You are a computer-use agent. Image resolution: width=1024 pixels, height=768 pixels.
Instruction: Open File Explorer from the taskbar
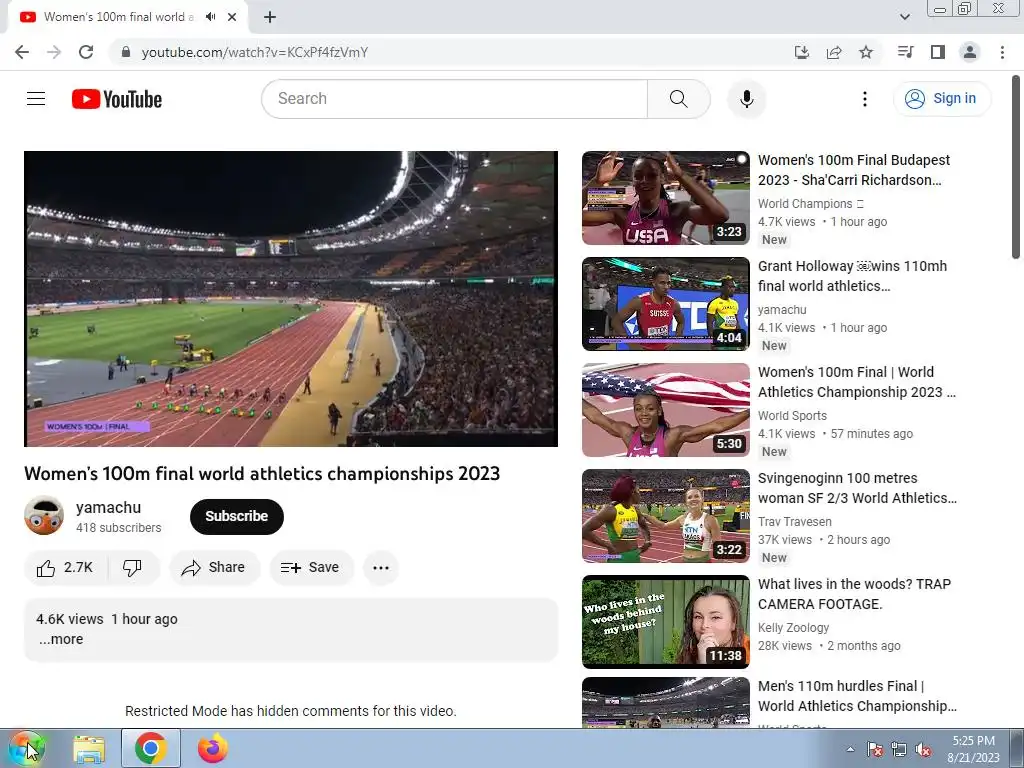point(89,748)
